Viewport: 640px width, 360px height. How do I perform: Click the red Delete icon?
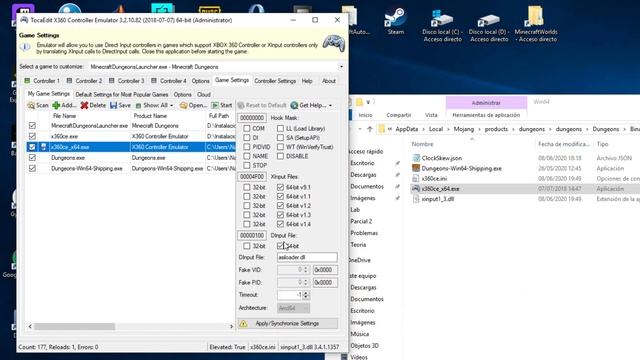click(x=84, y=105)
